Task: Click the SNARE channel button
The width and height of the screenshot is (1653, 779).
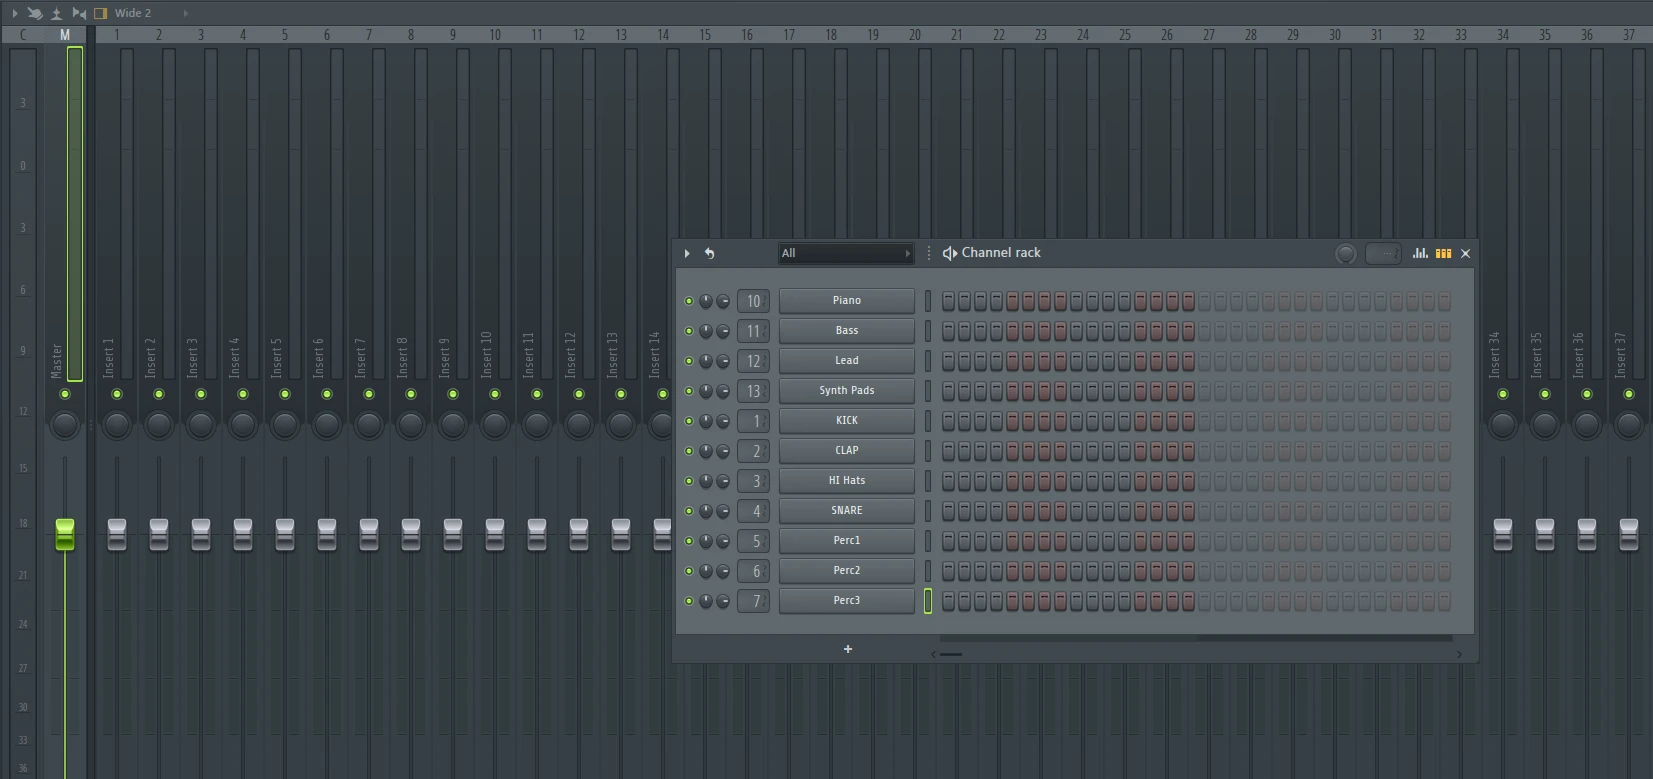Action: (x=846, y=511)
